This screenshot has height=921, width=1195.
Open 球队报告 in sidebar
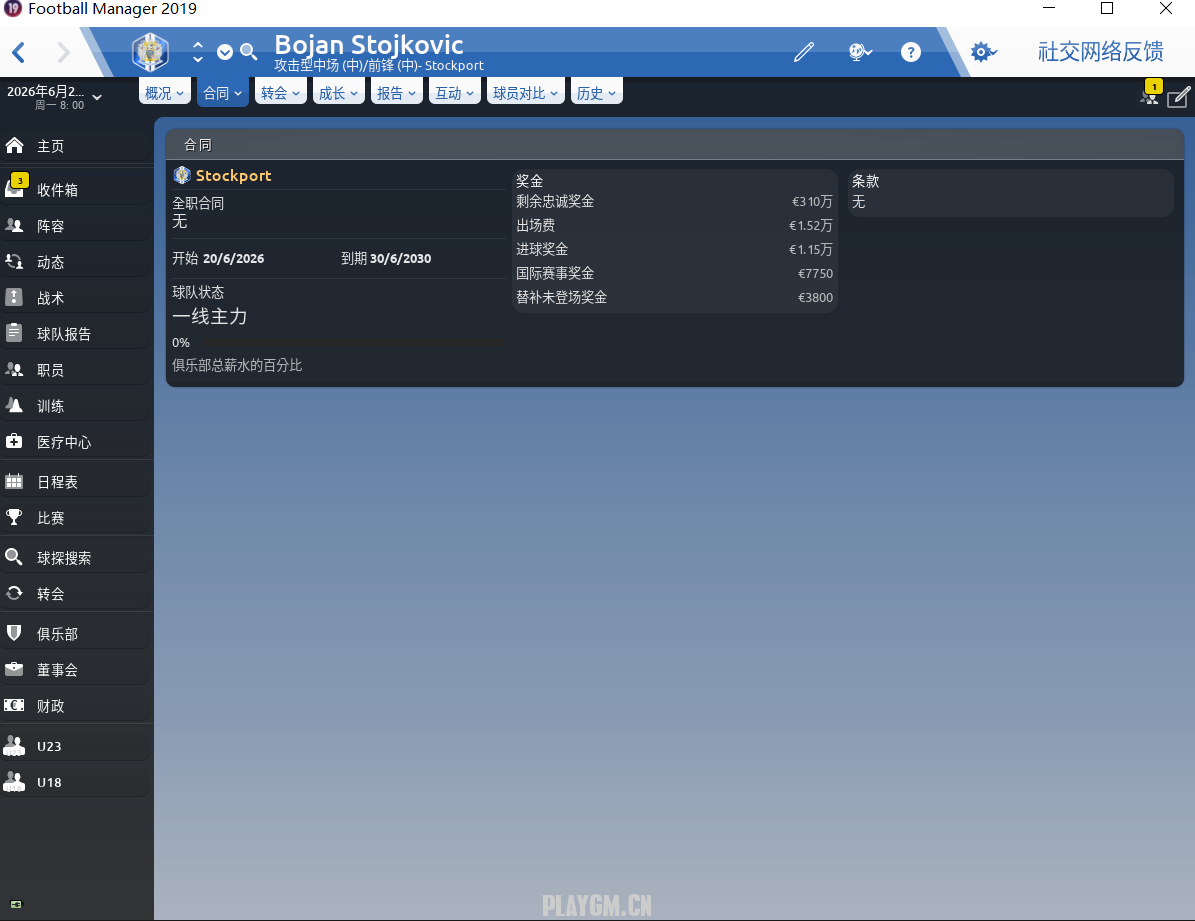pos(76,333)
